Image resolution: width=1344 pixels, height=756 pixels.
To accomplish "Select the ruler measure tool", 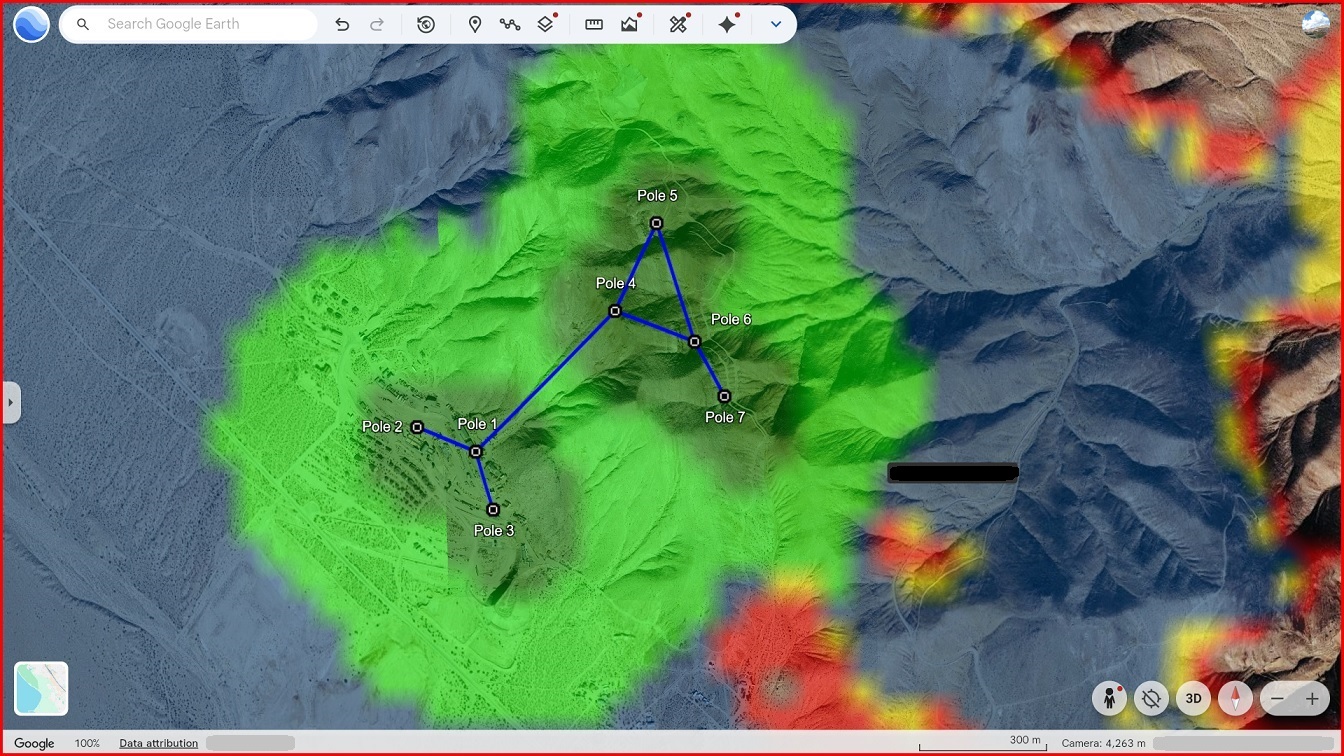I will [594, 24].
